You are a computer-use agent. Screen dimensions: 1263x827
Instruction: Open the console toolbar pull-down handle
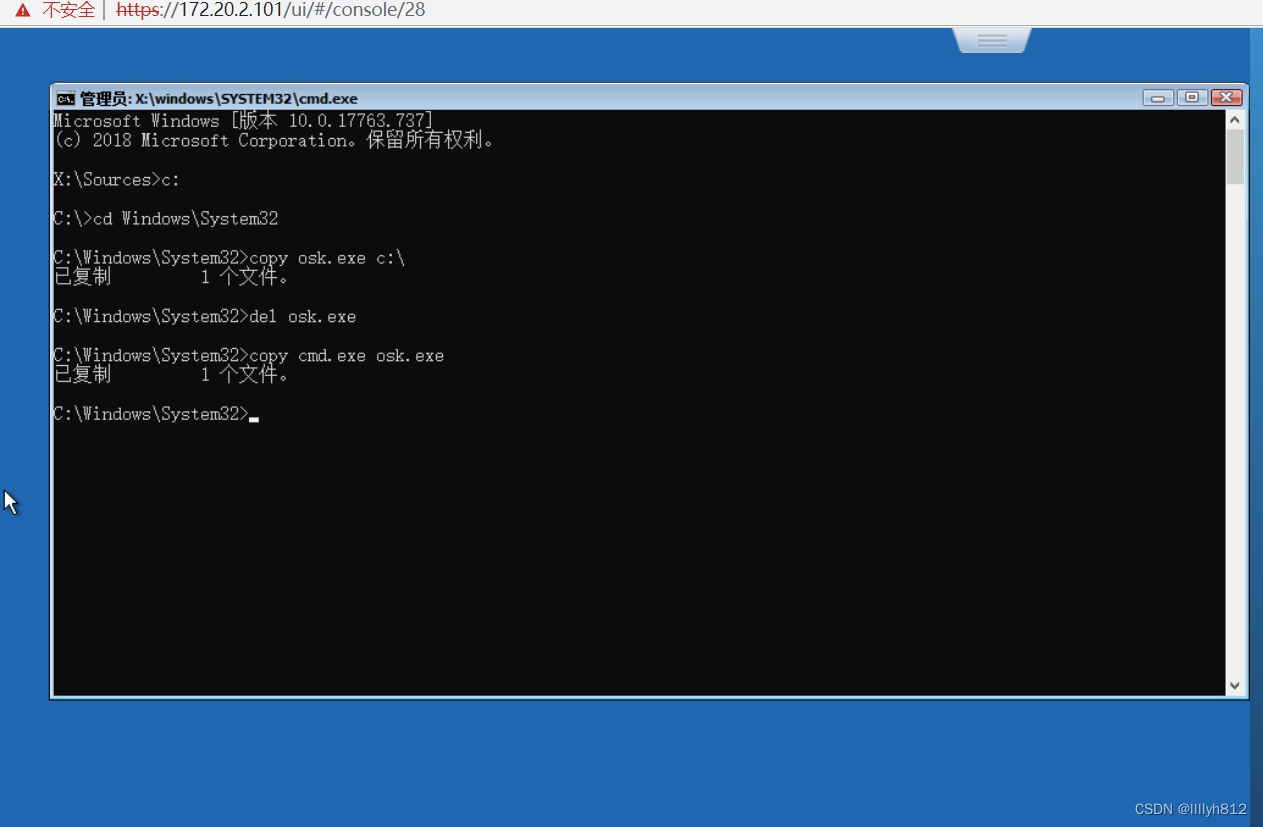[x=991, y=40]
